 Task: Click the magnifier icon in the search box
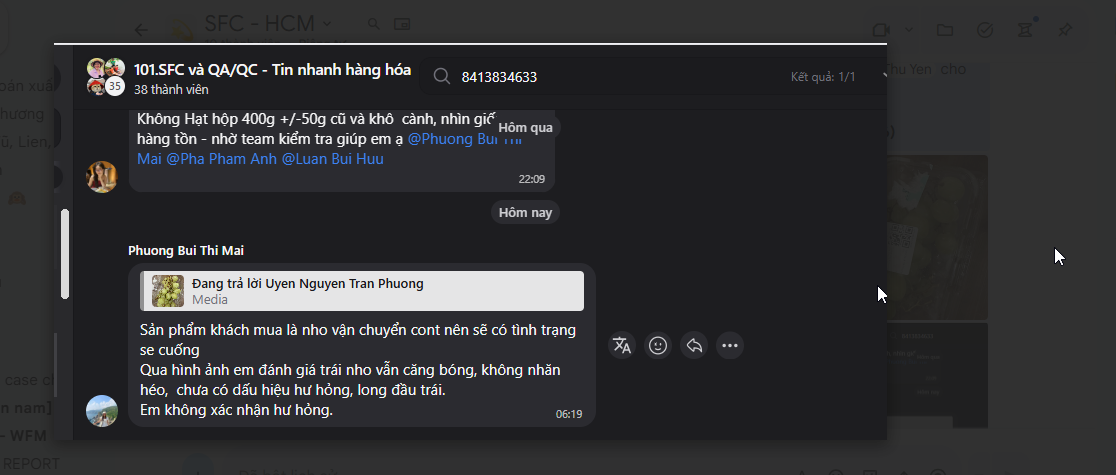442,77
